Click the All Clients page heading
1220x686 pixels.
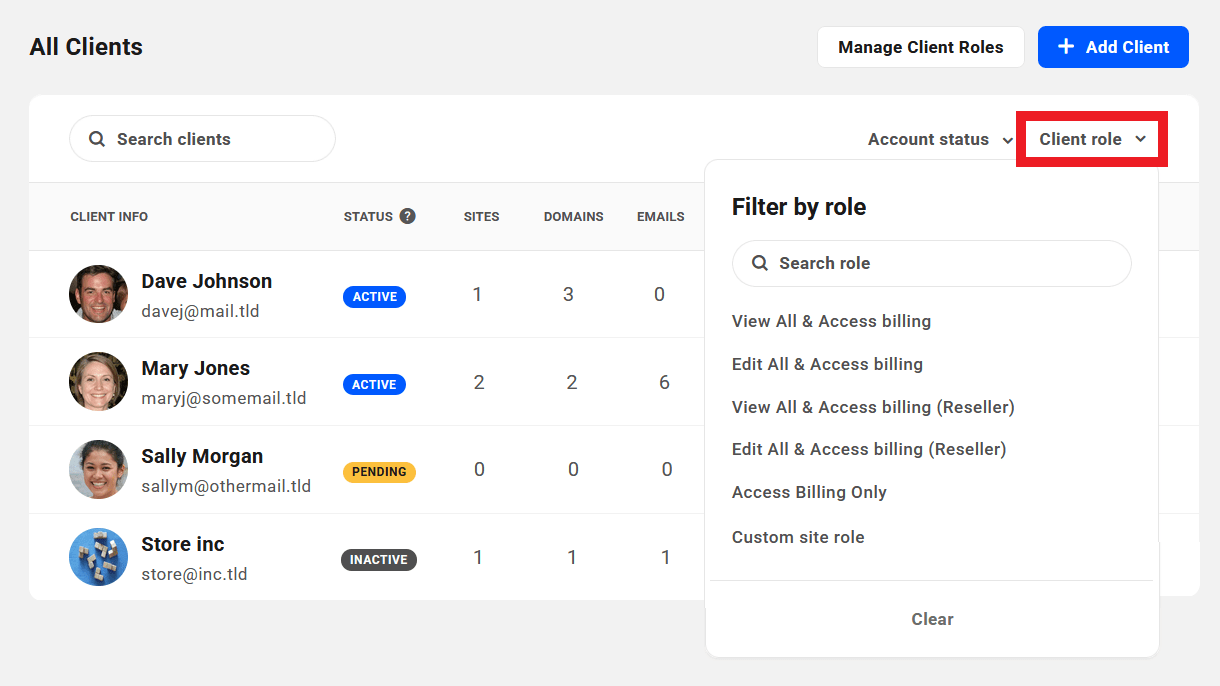[86, 47]
